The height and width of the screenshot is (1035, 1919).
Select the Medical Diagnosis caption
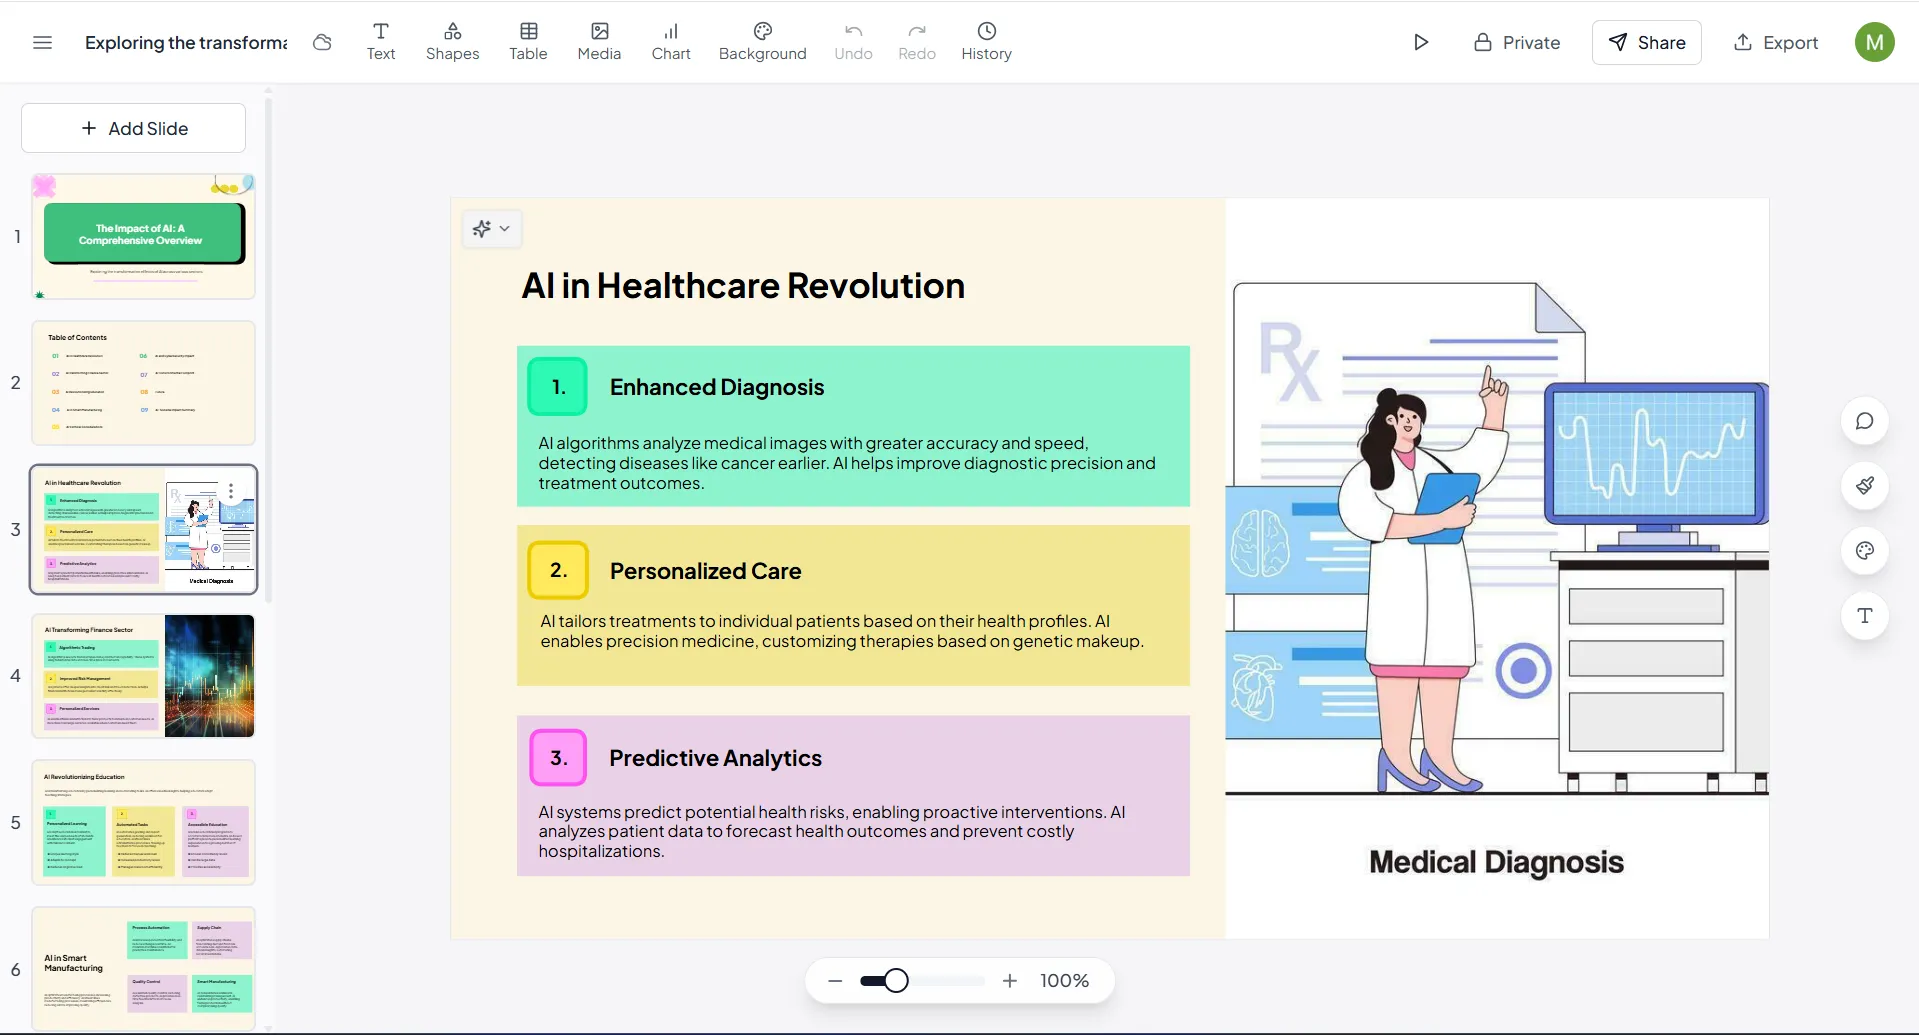1496,862
